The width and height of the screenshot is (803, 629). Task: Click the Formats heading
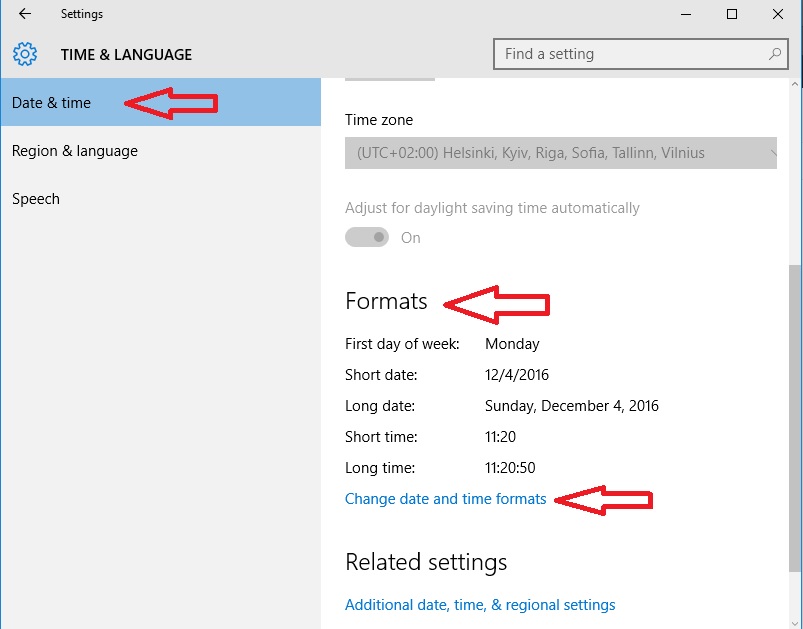click(x=386, y=301)
